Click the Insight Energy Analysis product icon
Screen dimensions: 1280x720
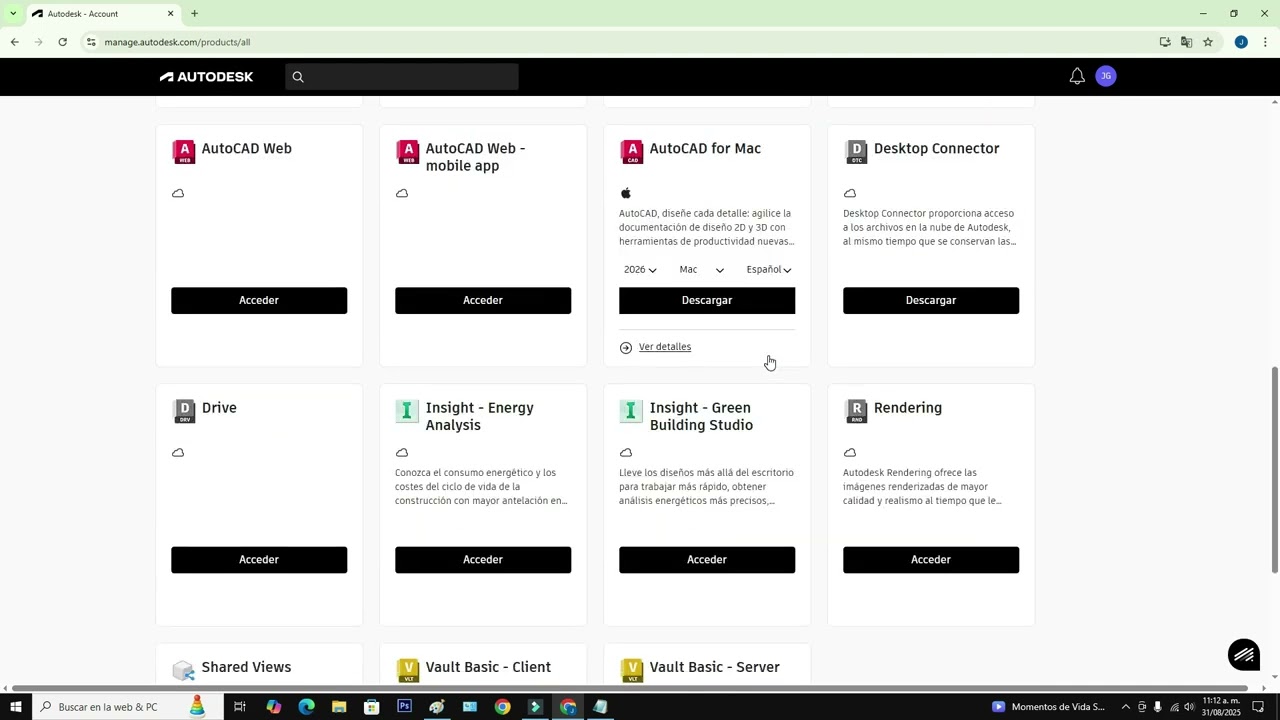(x=408, y=411)
